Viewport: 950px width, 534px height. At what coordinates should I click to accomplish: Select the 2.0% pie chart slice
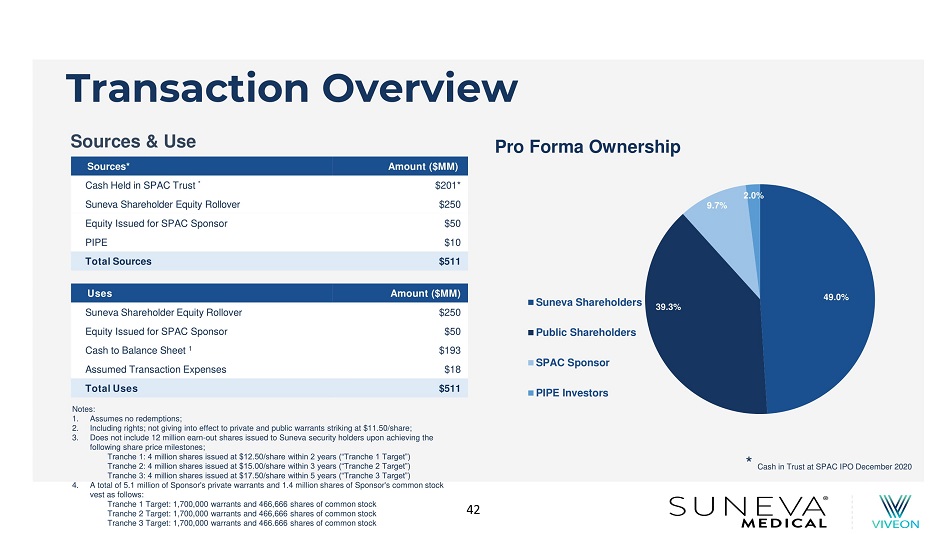coord(755,200)
